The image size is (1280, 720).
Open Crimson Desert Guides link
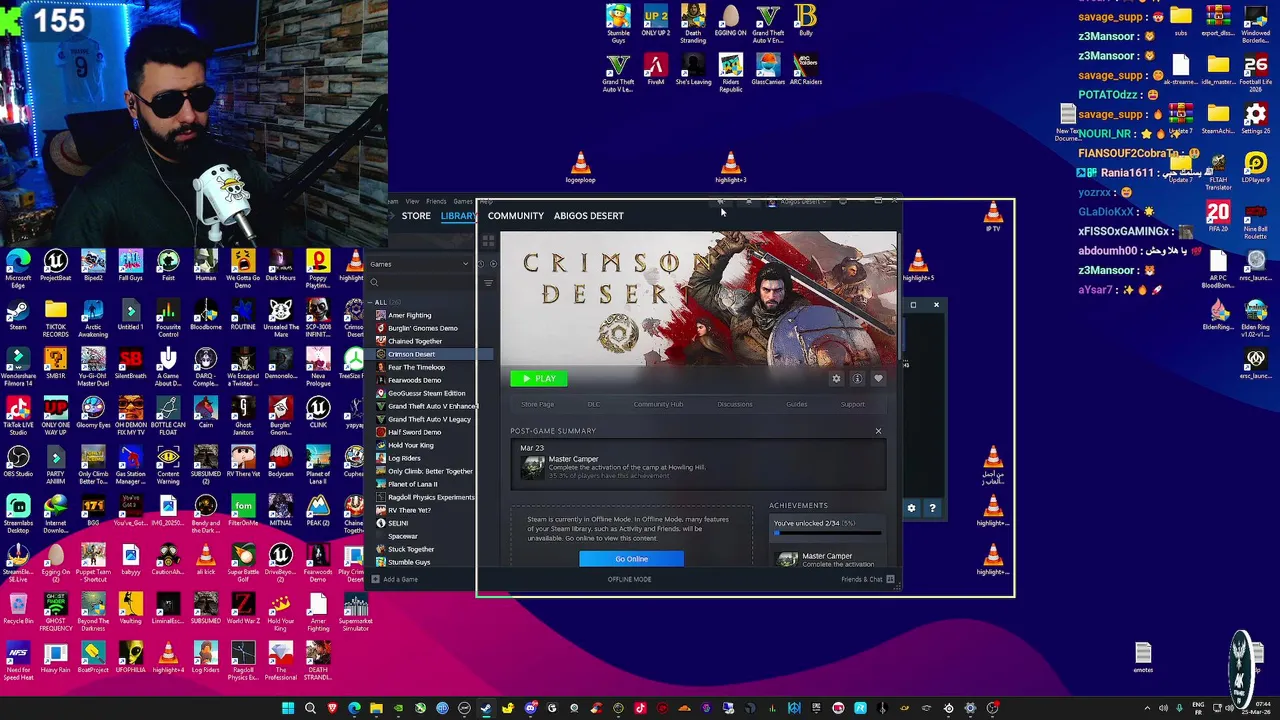click(x=796, y=404)
